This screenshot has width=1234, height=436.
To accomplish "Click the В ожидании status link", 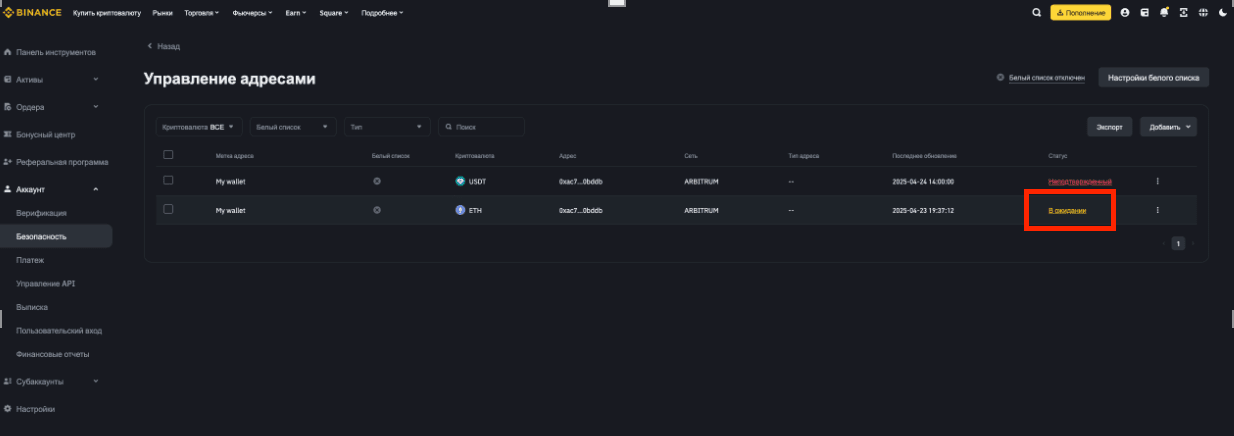I will [1067, 210].
